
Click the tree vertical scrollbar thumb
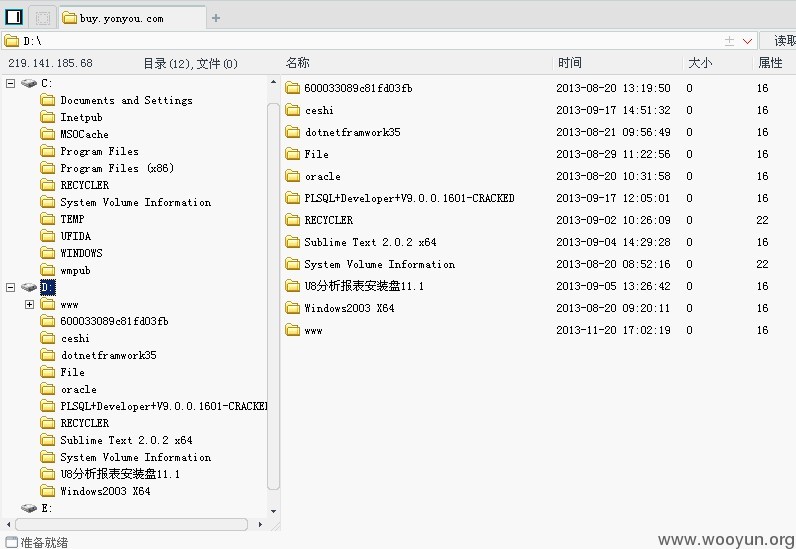tap(274, 296)
